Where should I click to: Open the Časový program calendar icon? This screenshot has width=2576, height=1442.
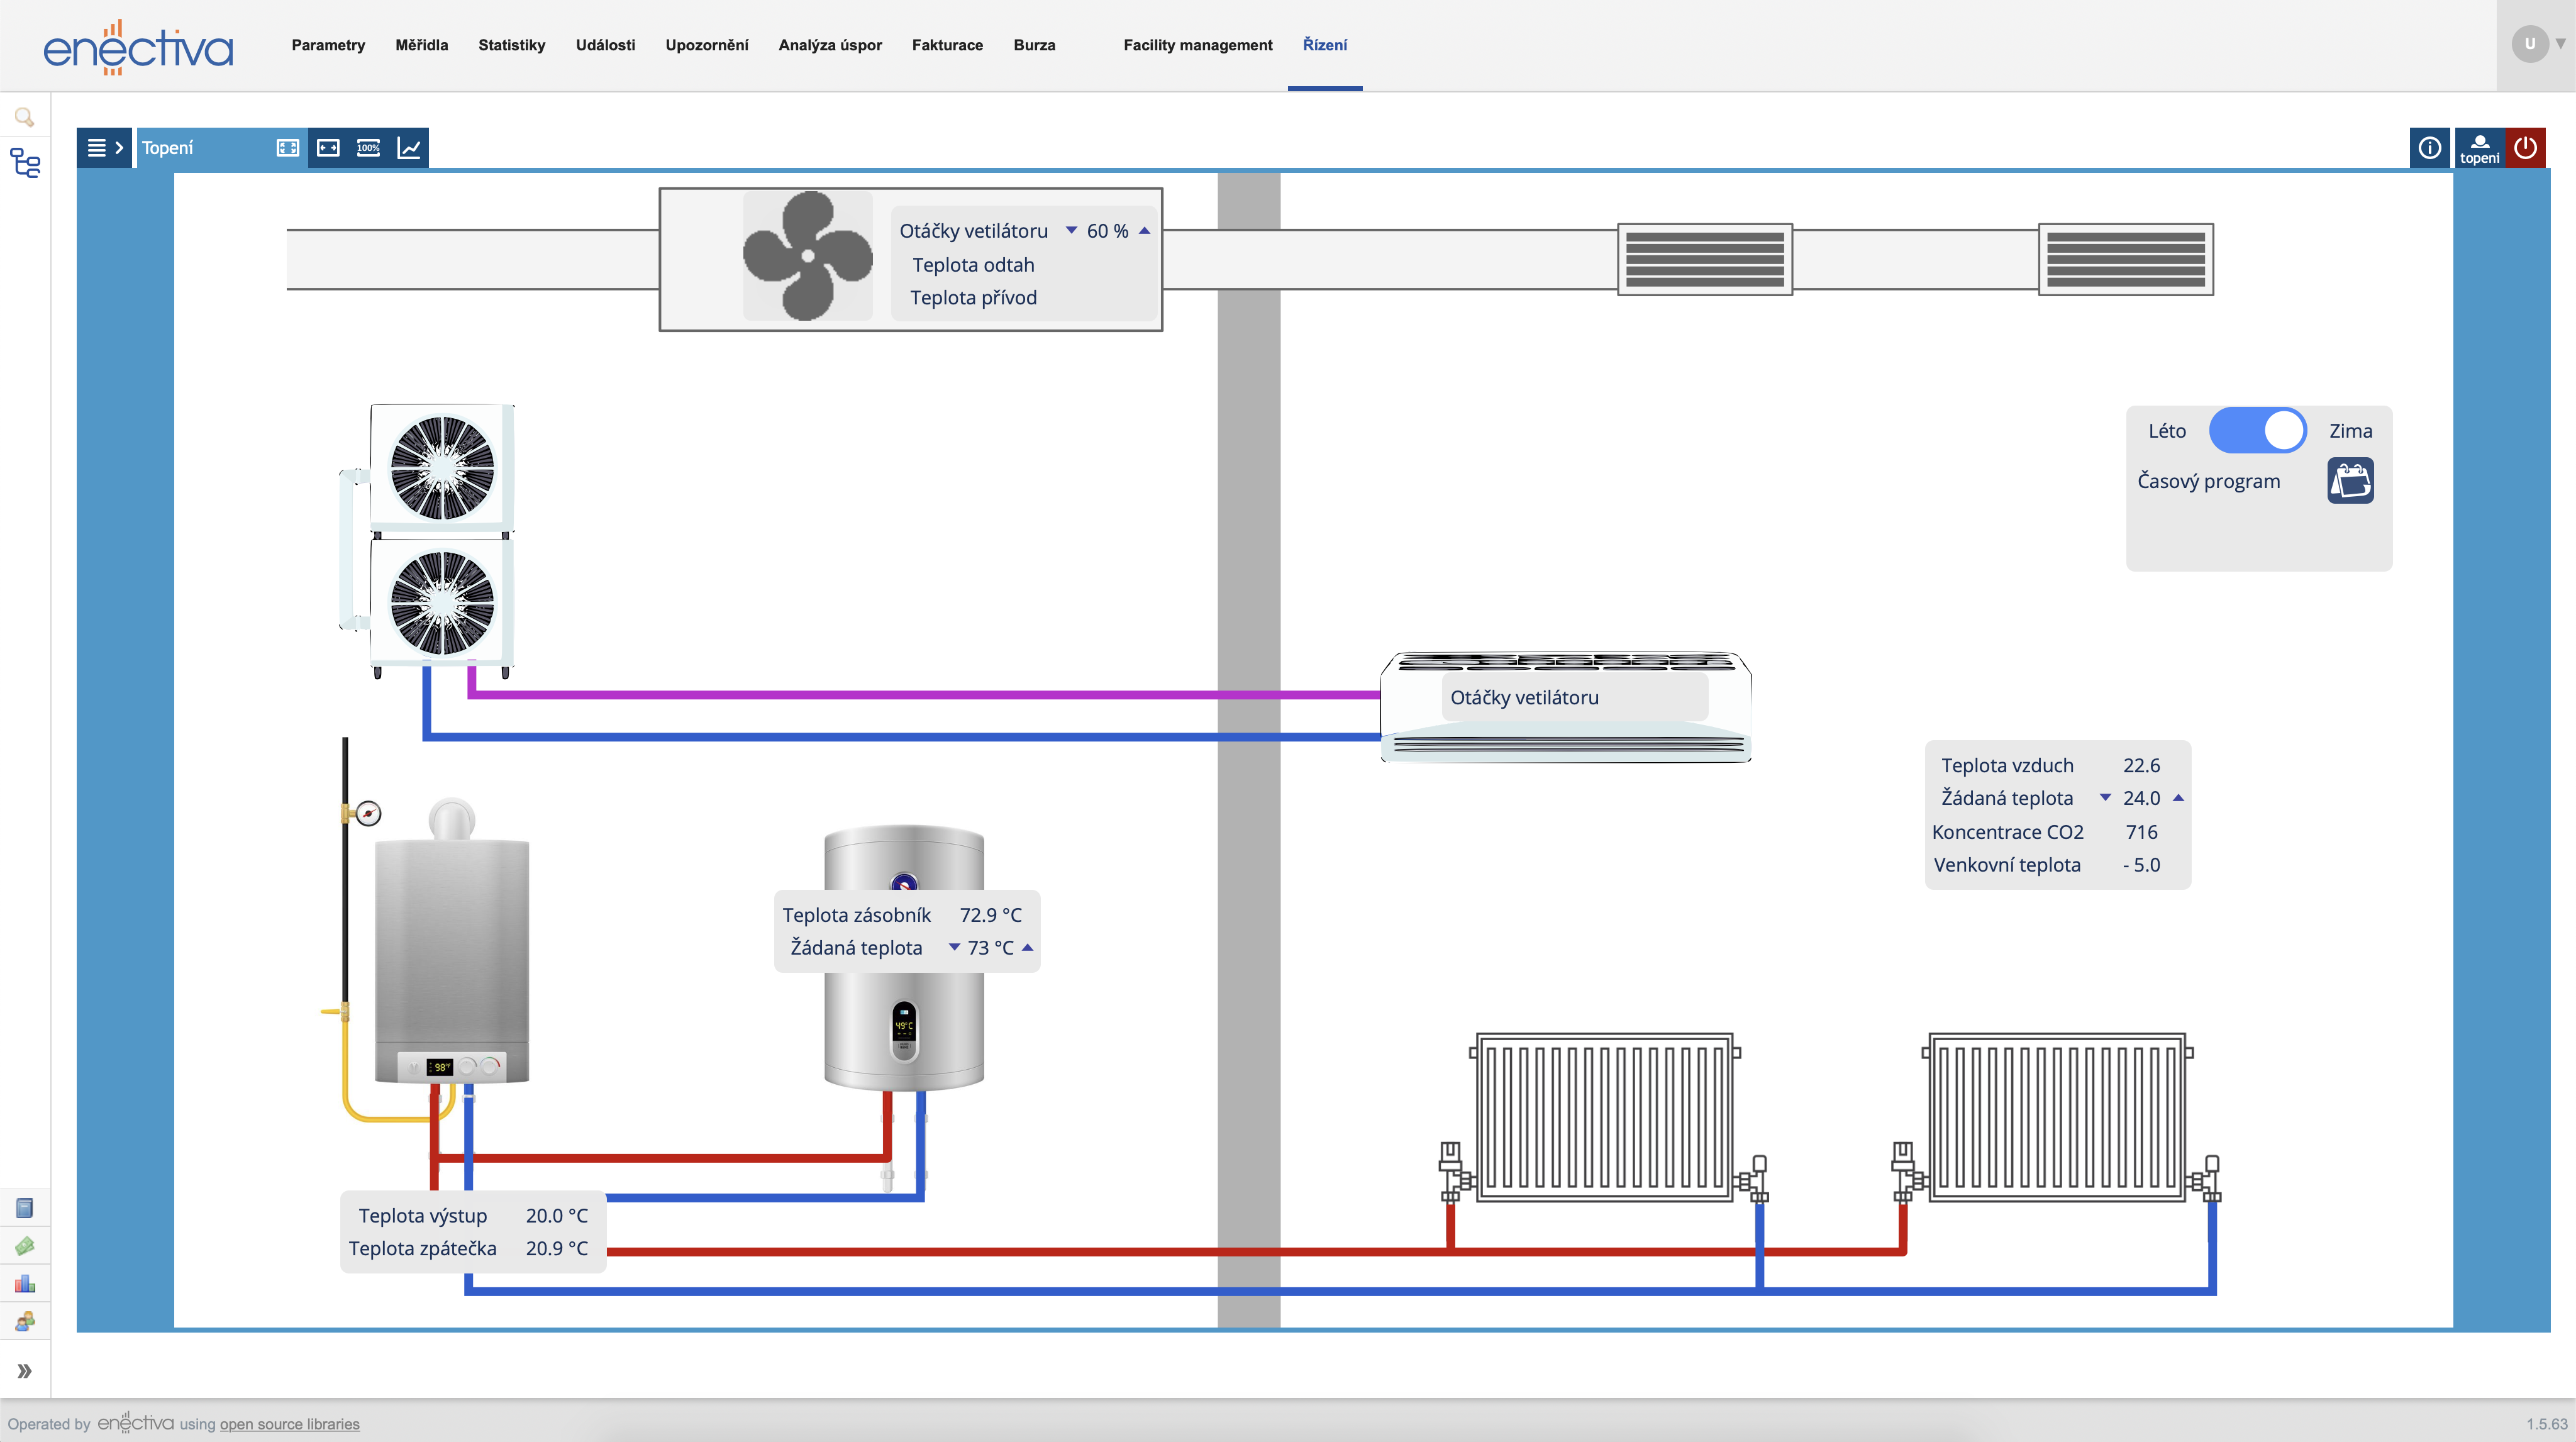[2350, 481]
